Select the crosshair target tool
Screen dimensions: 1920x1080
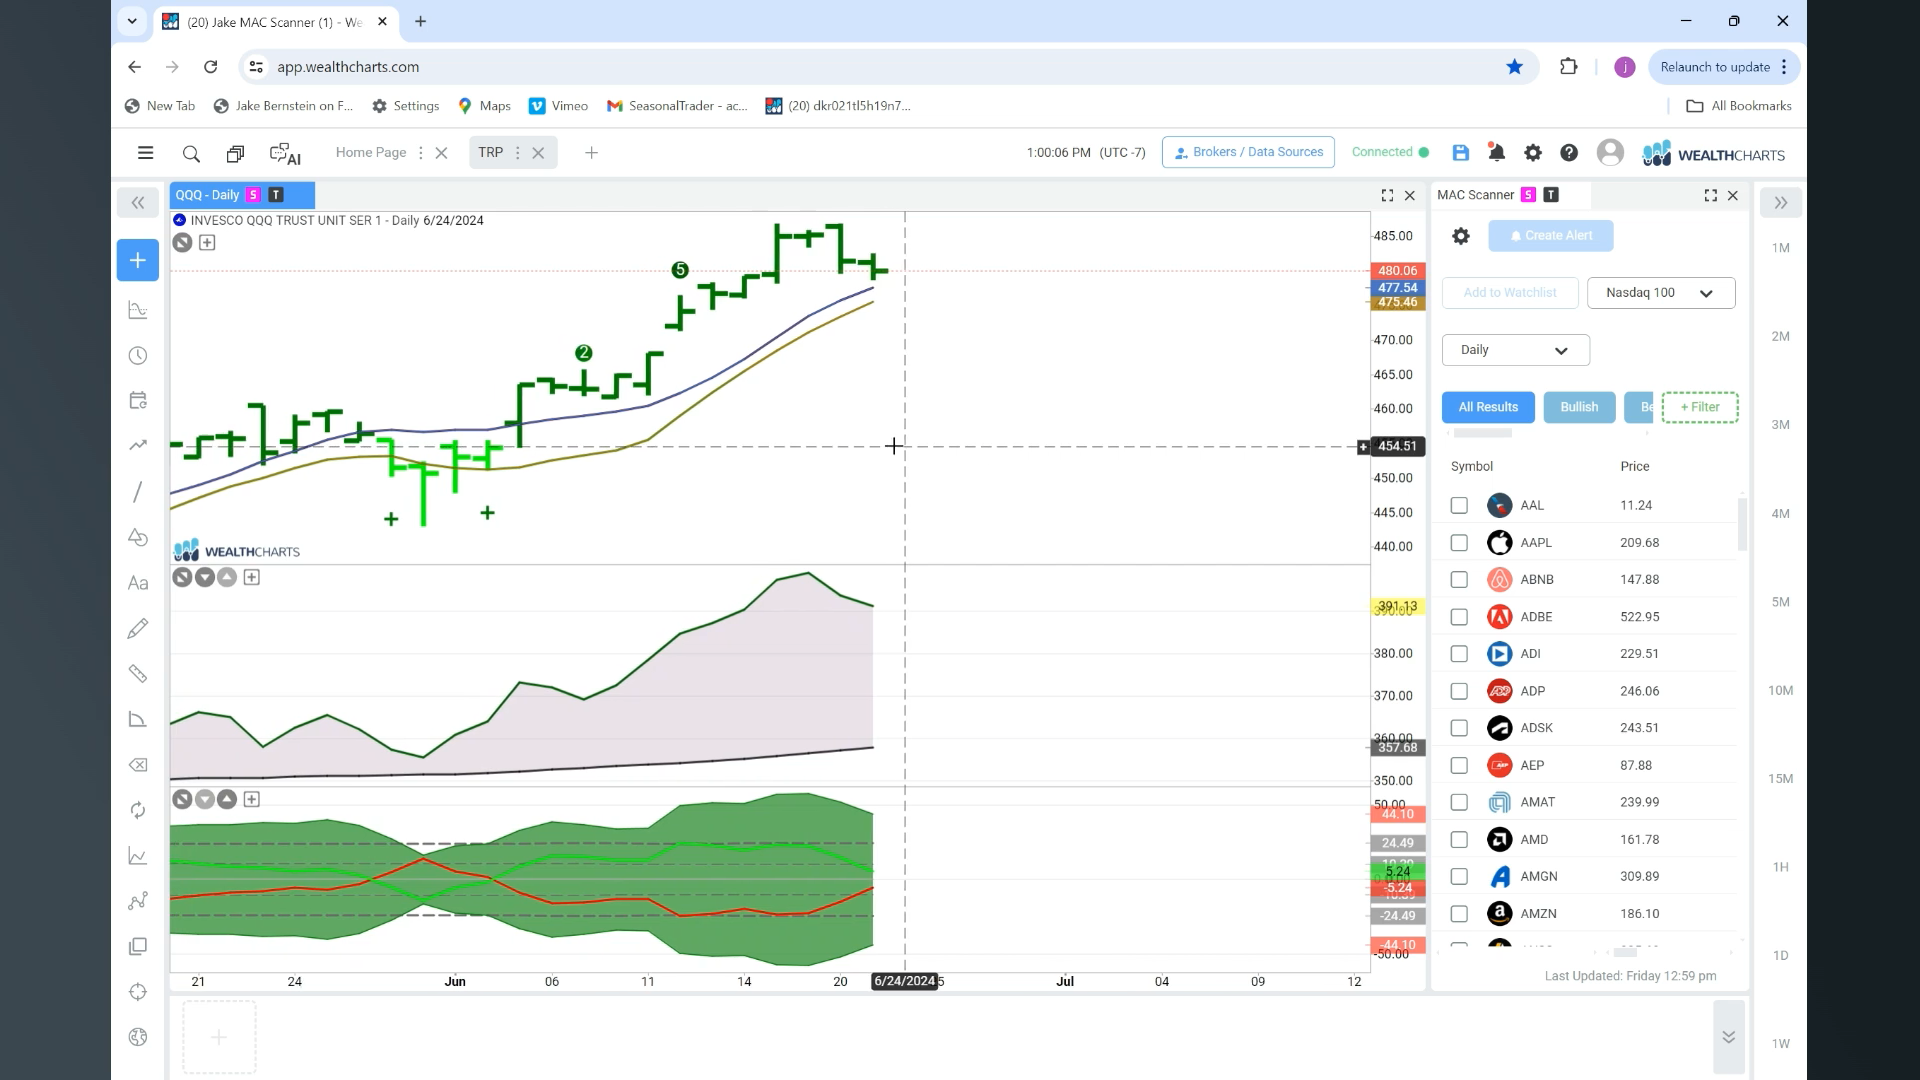tap(138, 992)
